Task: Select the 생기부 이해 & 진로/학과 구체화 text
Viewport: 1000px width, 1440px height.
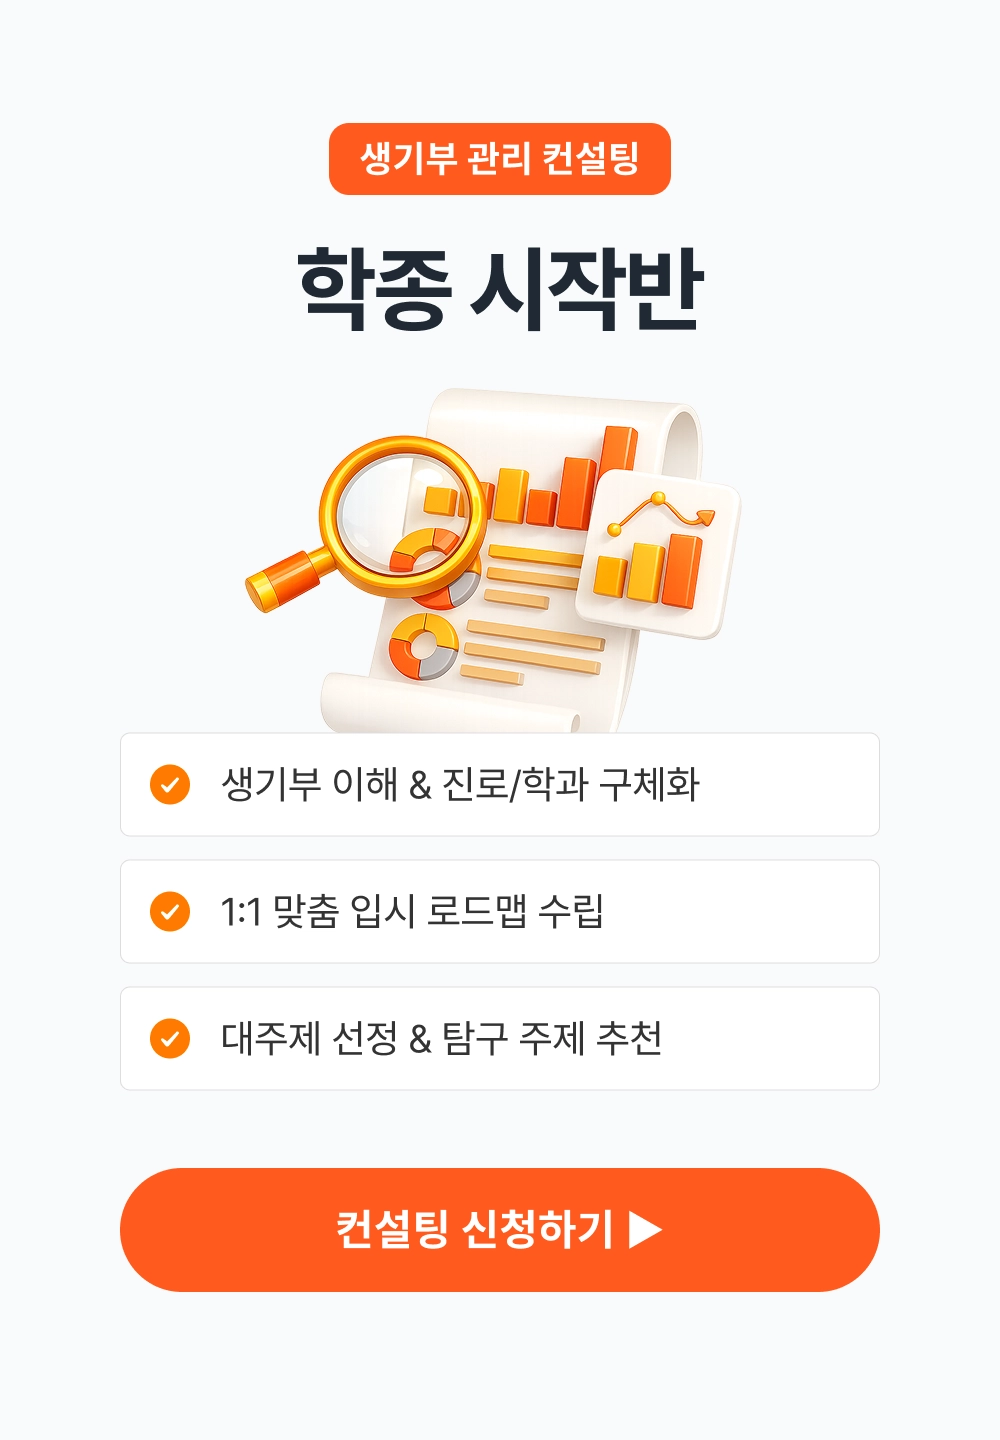Action: tap(460, 785)
